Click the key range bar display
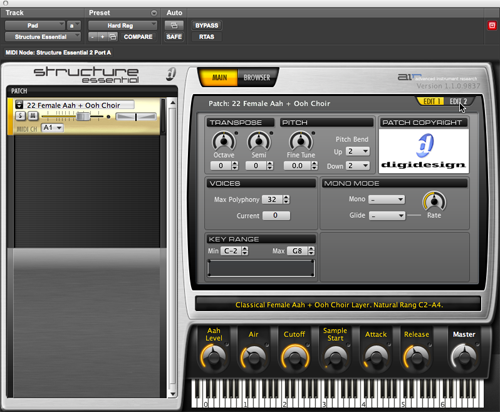The image size is (500, 412). [261, 268]
